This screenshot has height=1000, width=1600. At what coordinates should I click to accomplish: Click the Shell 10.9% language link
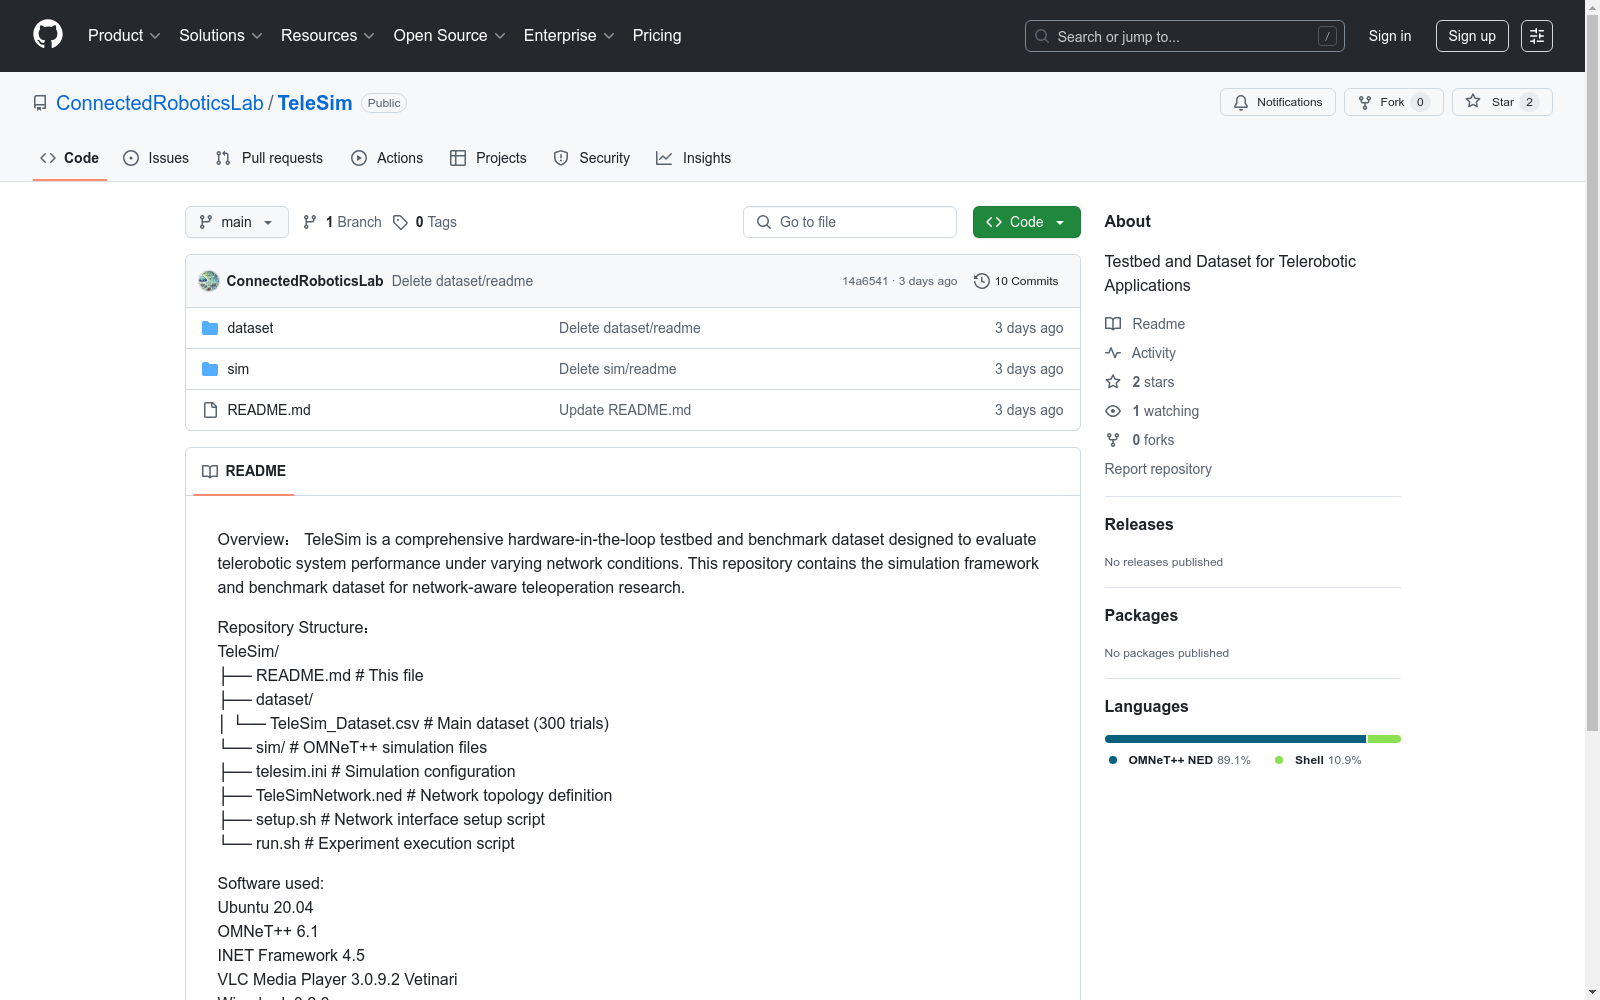pyautogui.click(x=1318, y=760)
